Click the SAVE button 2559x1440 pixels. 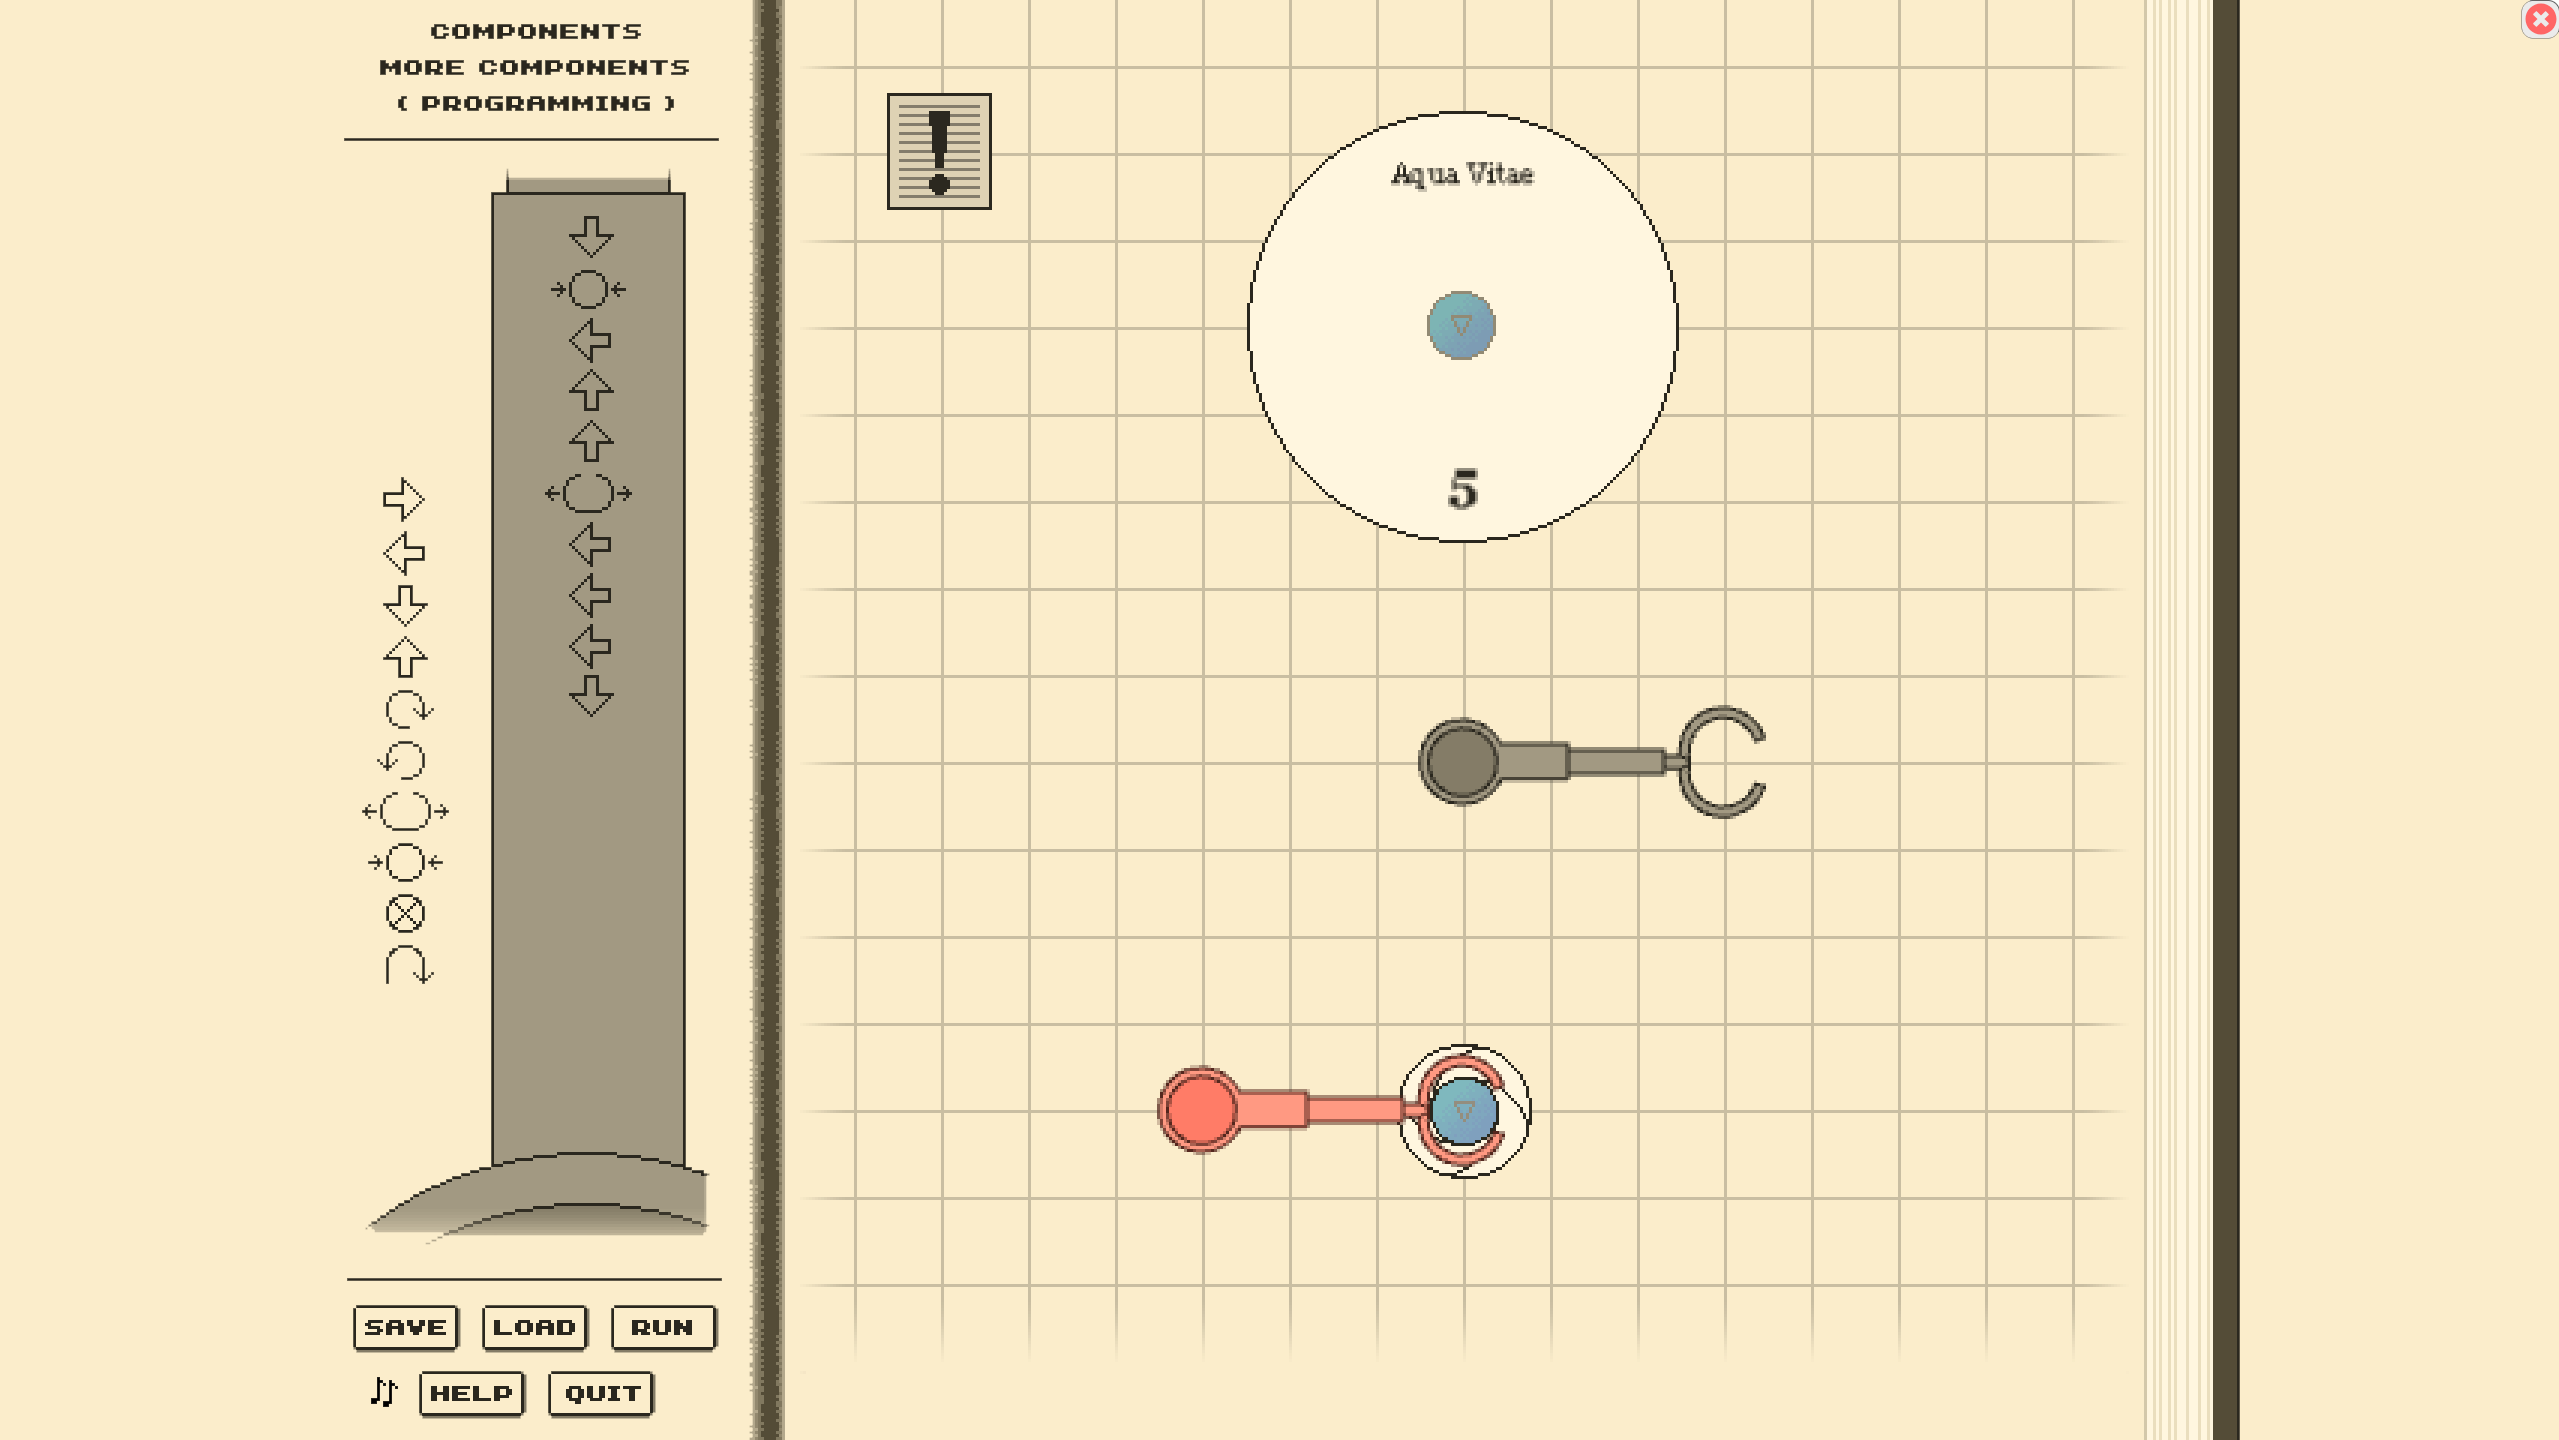coord(405,1327)
